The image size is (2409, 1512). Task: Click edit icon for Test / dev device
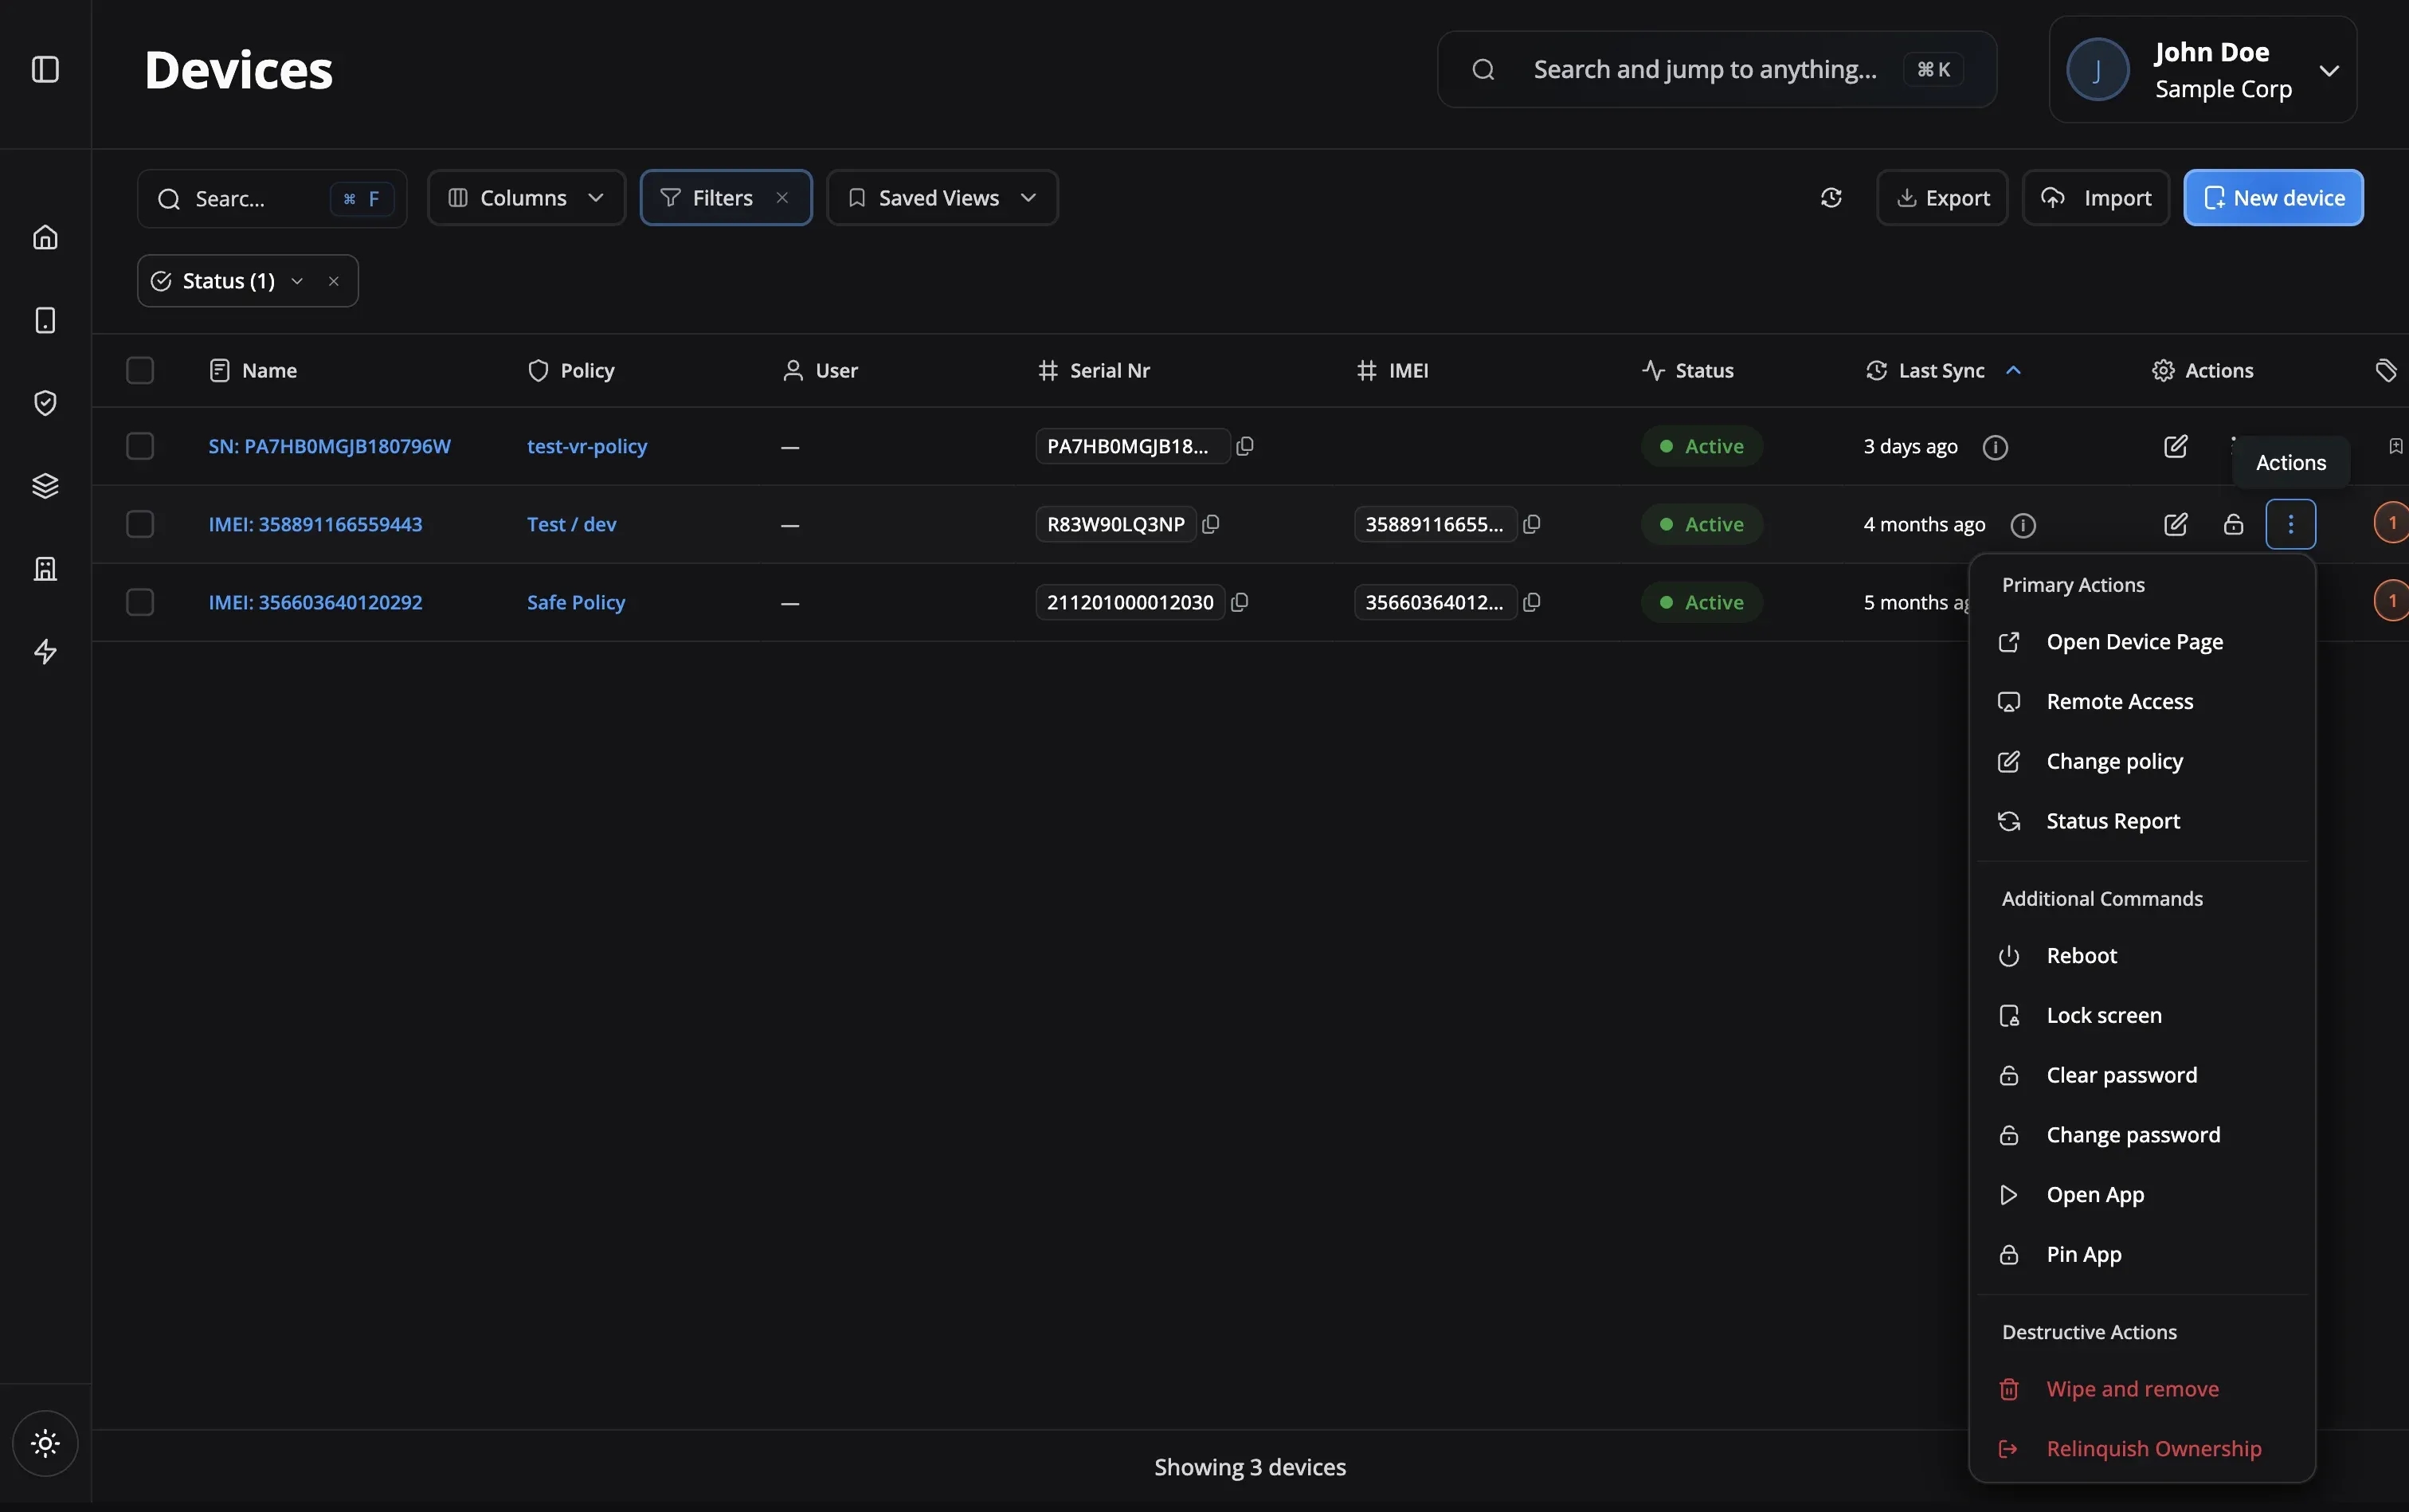(x=2175, y=524)
